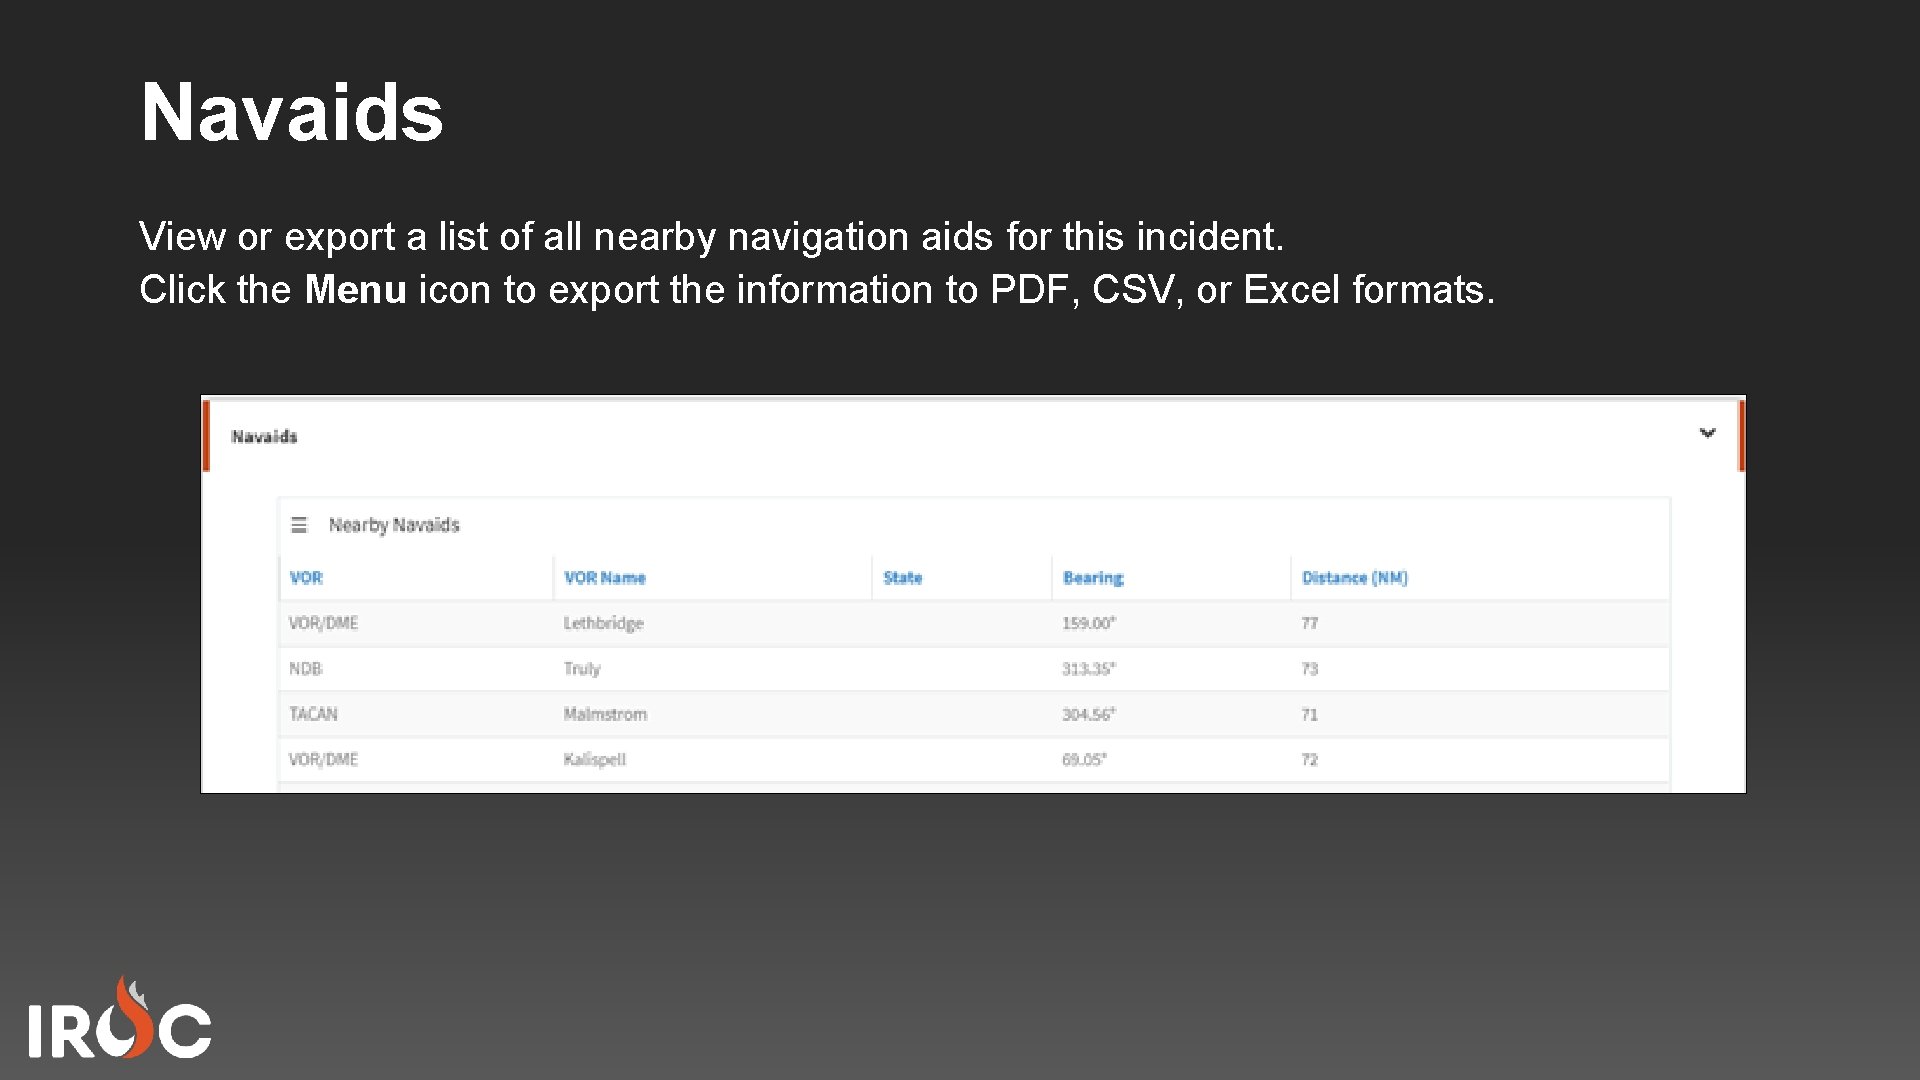Click the State column header
Screen dimensions: 1920x1080
click(x=902, y=578)
